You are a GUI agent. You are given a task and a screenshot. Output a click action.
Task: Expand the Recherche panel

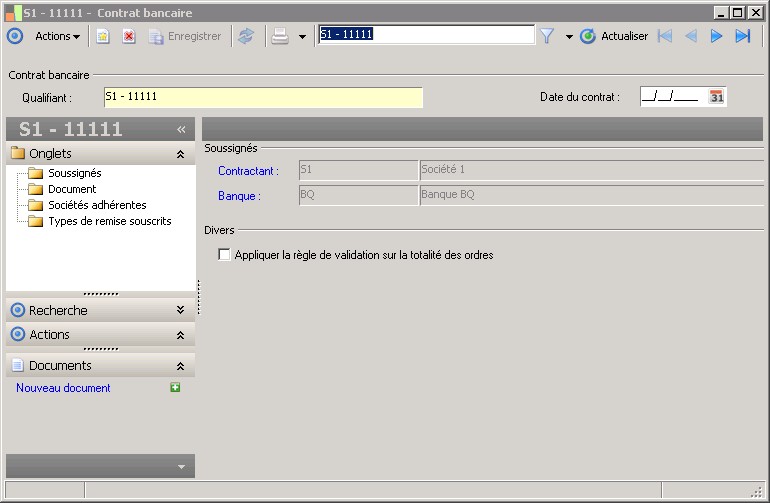180,310
